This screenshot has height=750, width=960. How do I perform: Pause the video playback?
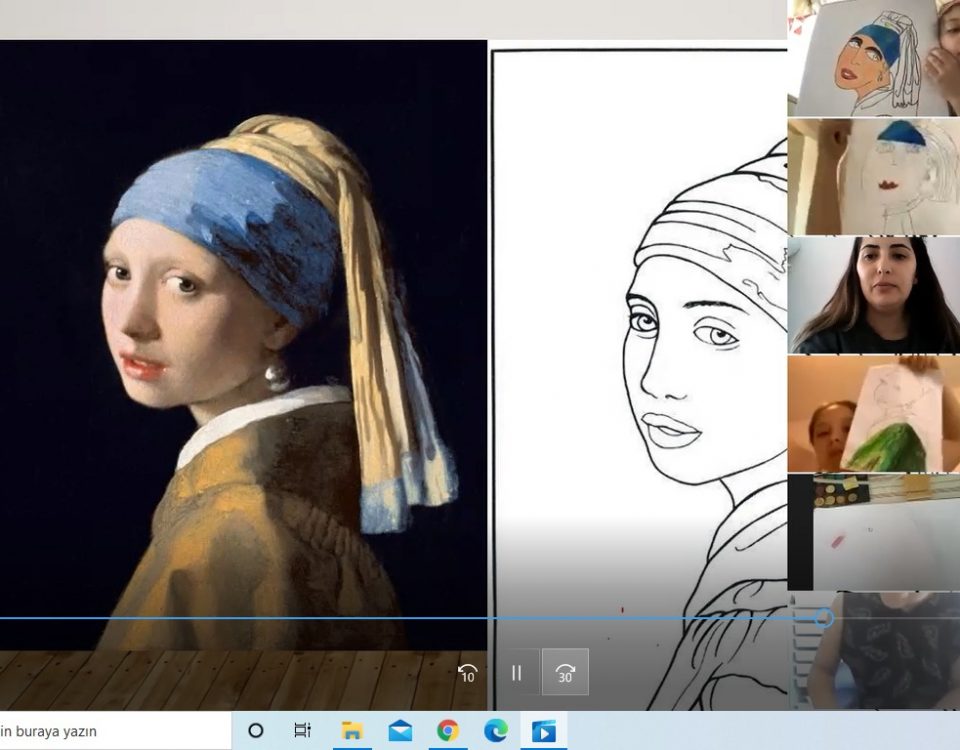pyautogui.click(x=516, y=673)
